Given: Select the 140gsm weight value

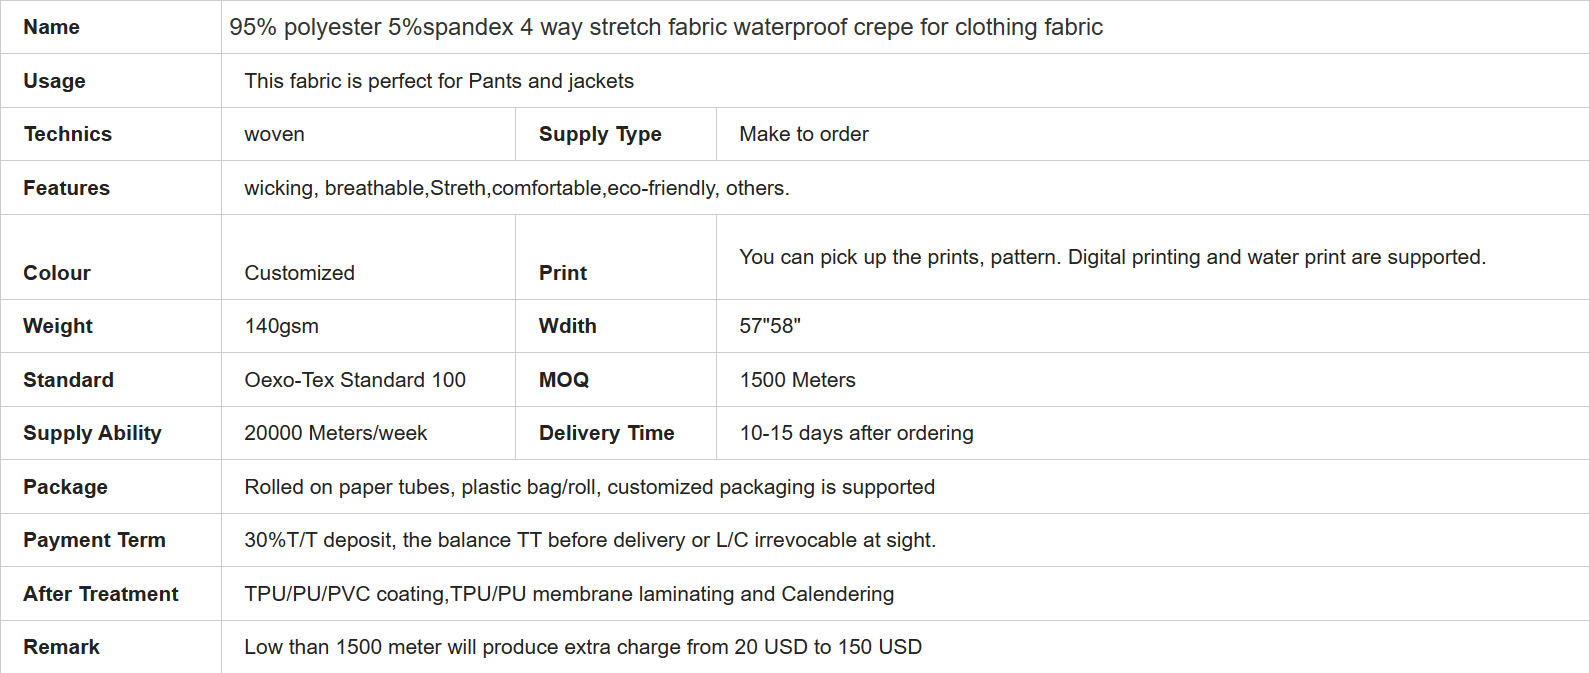Looking at the screenshot, I should (281, 326).
